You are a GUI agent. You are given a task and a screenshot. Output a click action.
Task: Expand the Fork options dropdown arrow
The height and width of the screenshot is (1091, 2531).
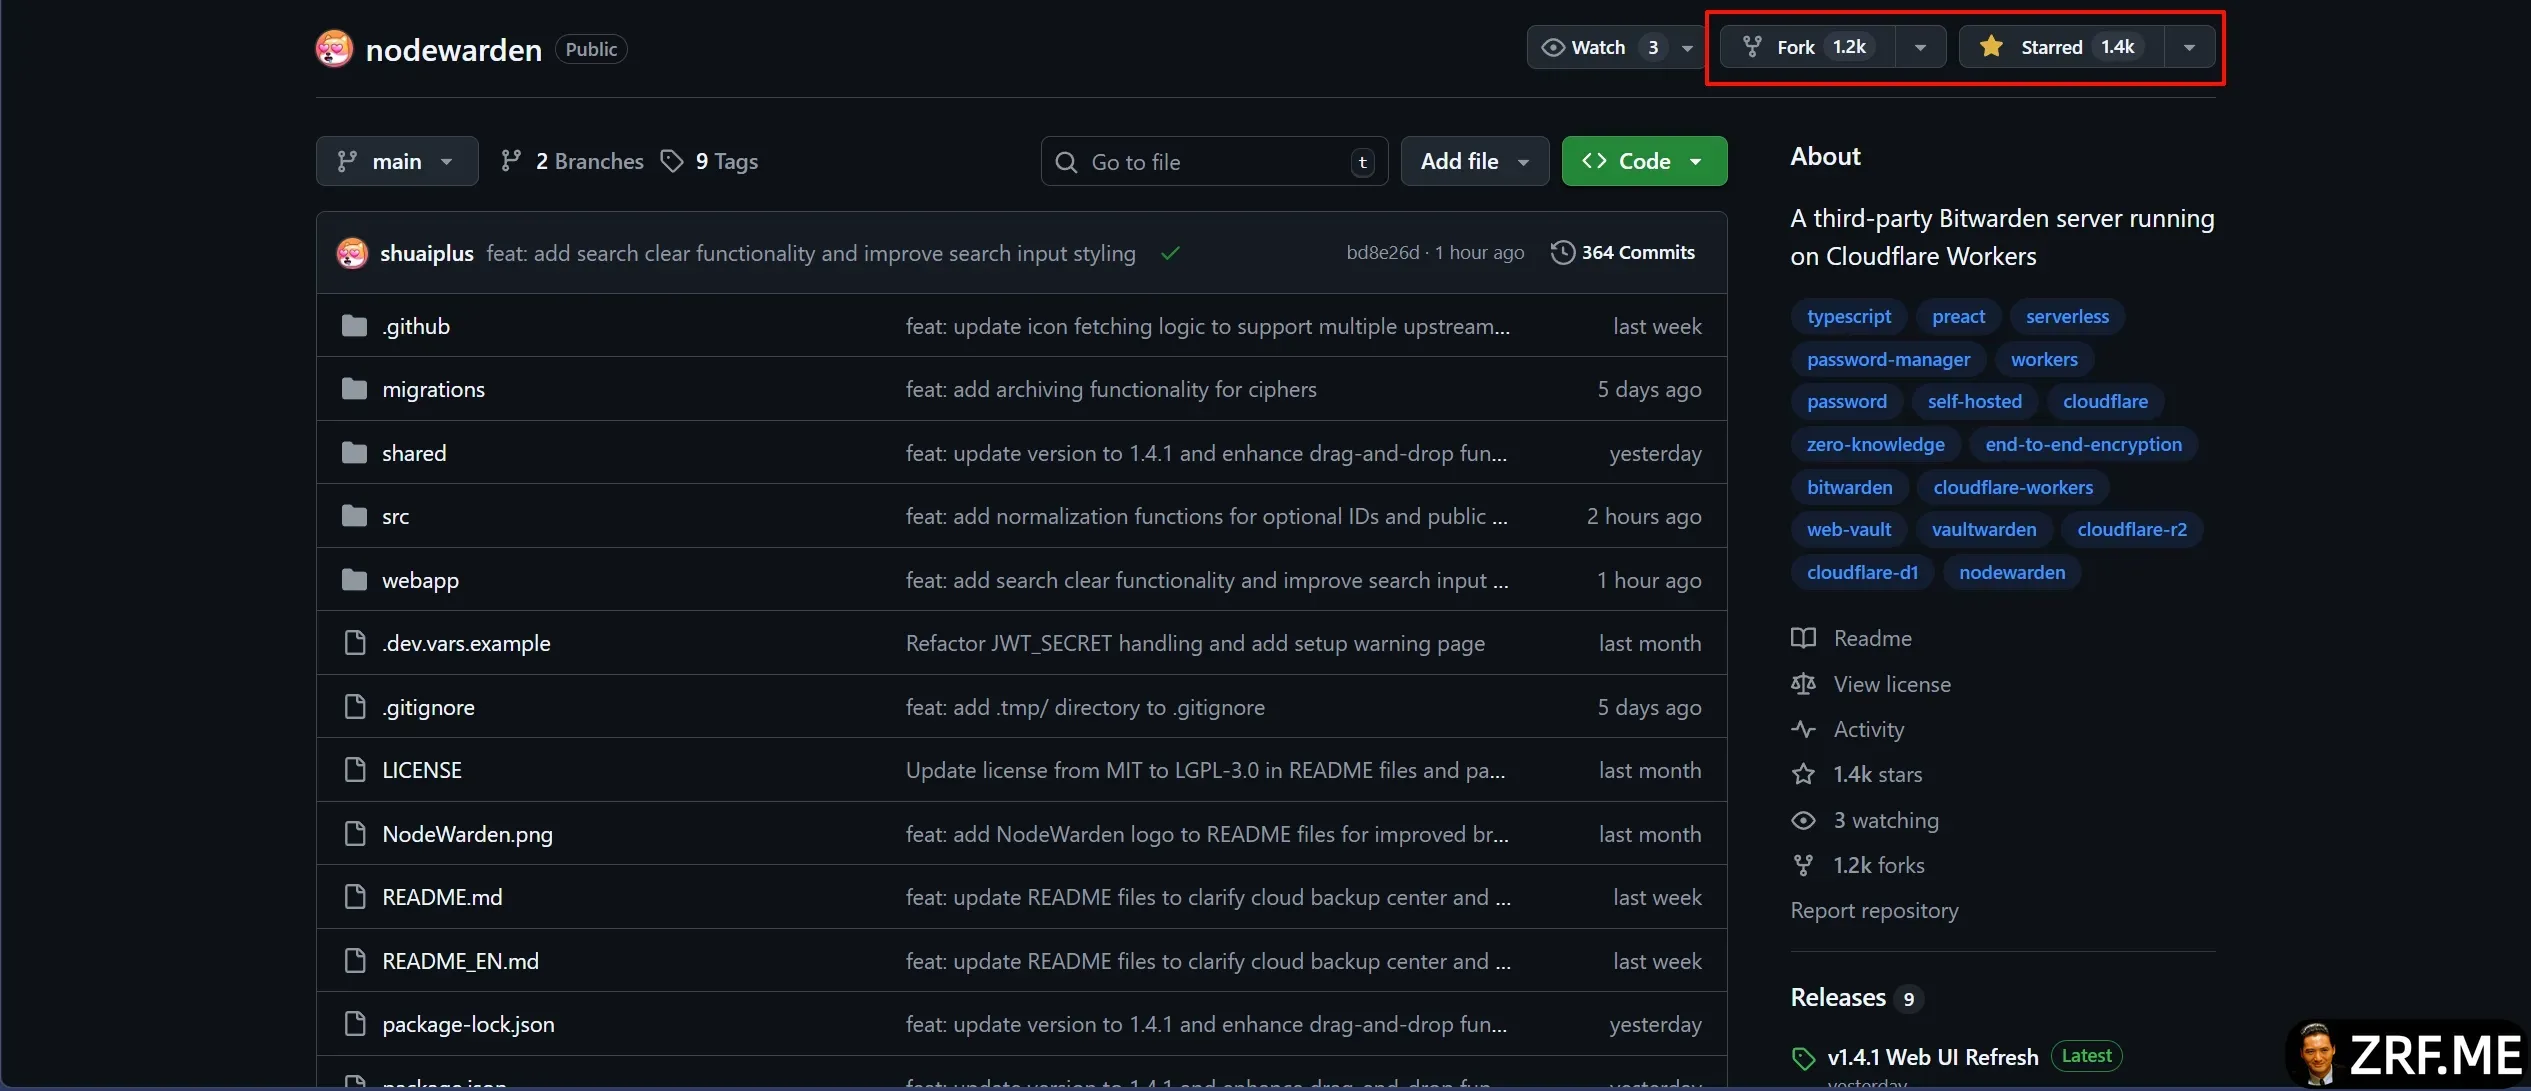(x=1920, y=47)
